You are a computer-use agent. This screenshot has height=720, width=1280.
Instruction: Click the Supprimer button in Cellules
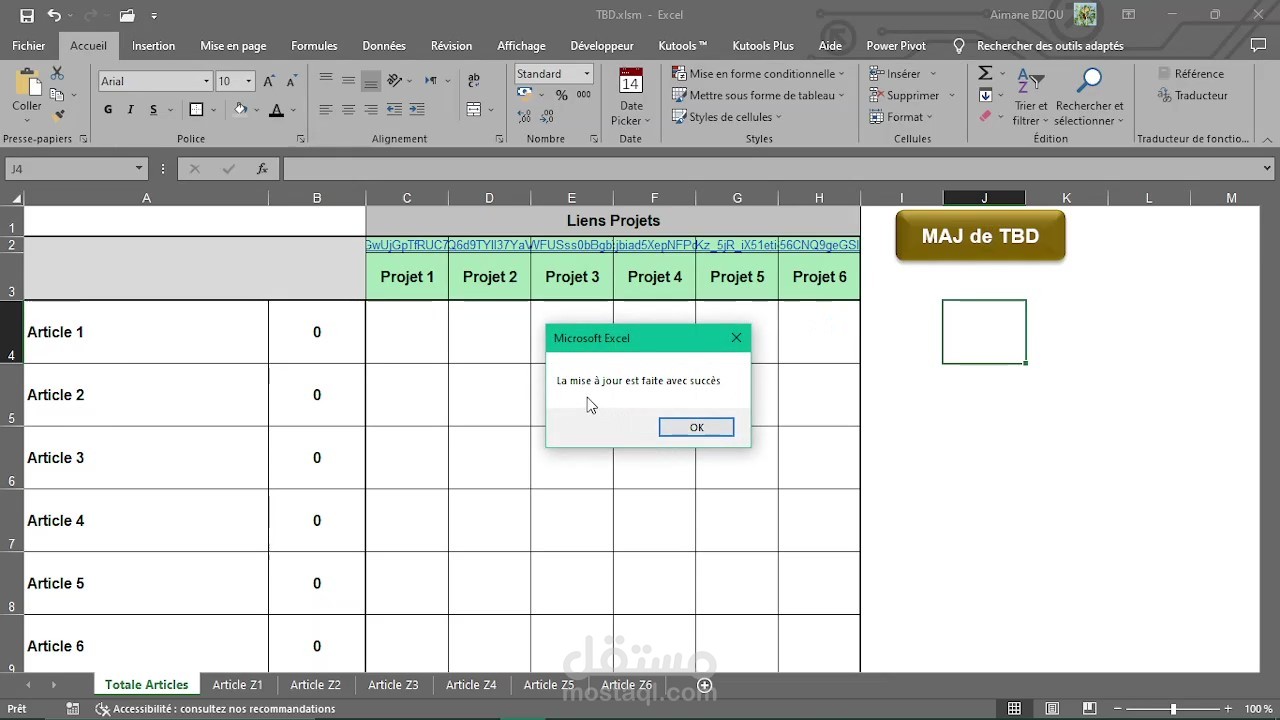coord(910,95)
